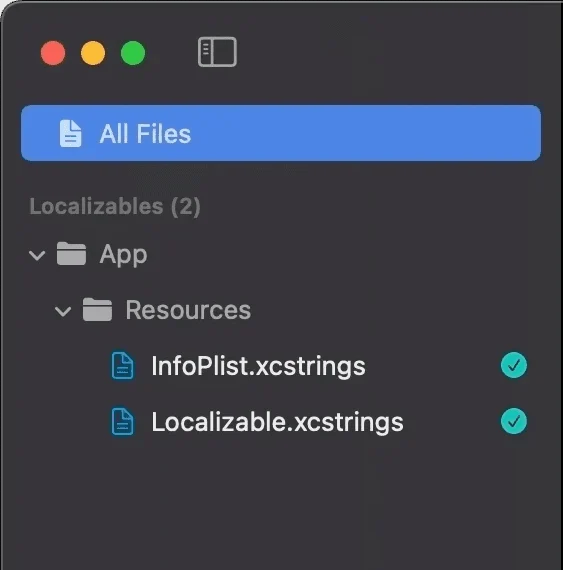The image size is (563, 570).
Task: Click Localizable.xcstrings green checkmark status
Action: coord(514,421)
